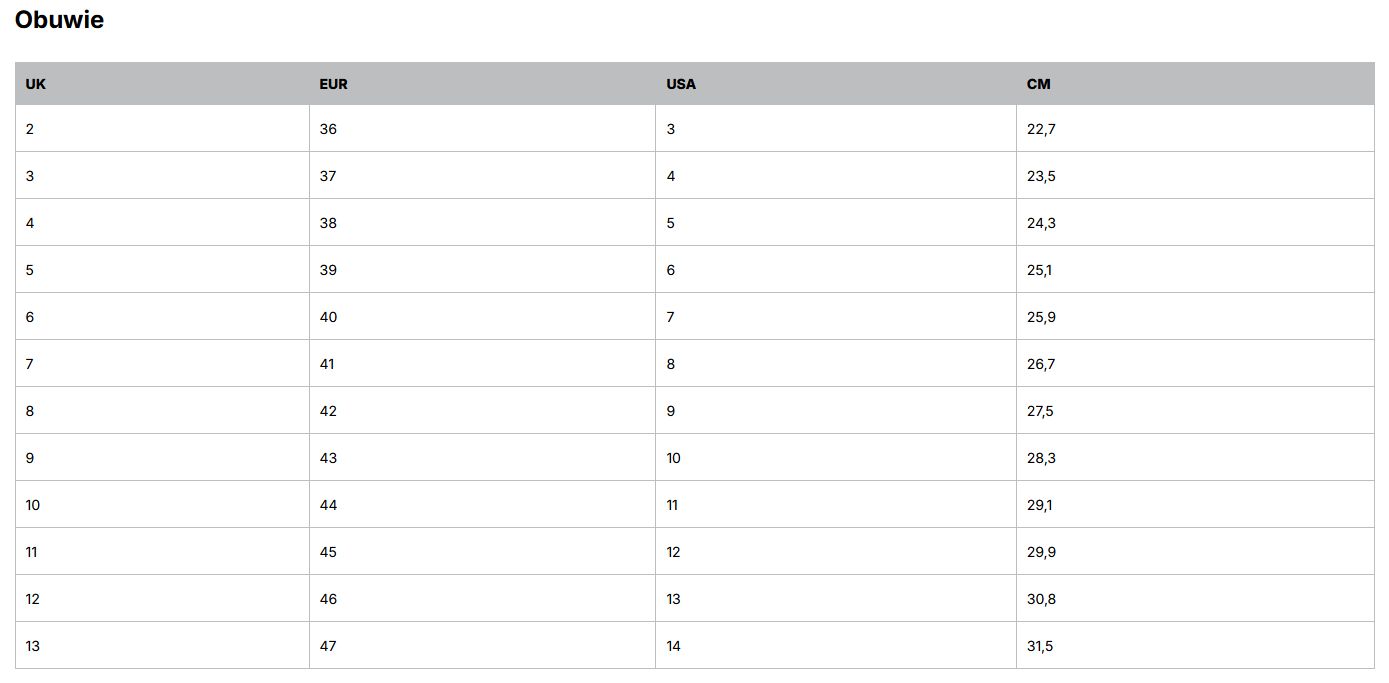Click CM value 26,7 cell
Screen dimensions: 1389x683
[1041, 364]
